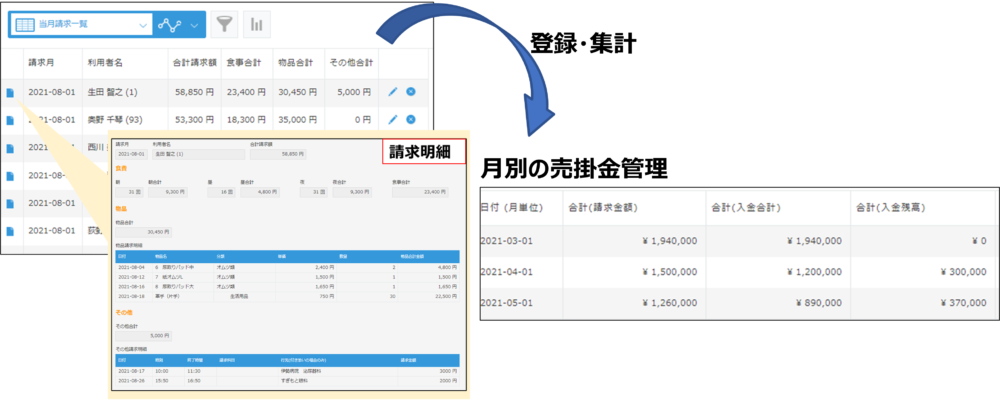Image resolution: width=1000 pixels, height=400 pixels.
Task: Click the table list icon in view selector
Action: [24, 25]
